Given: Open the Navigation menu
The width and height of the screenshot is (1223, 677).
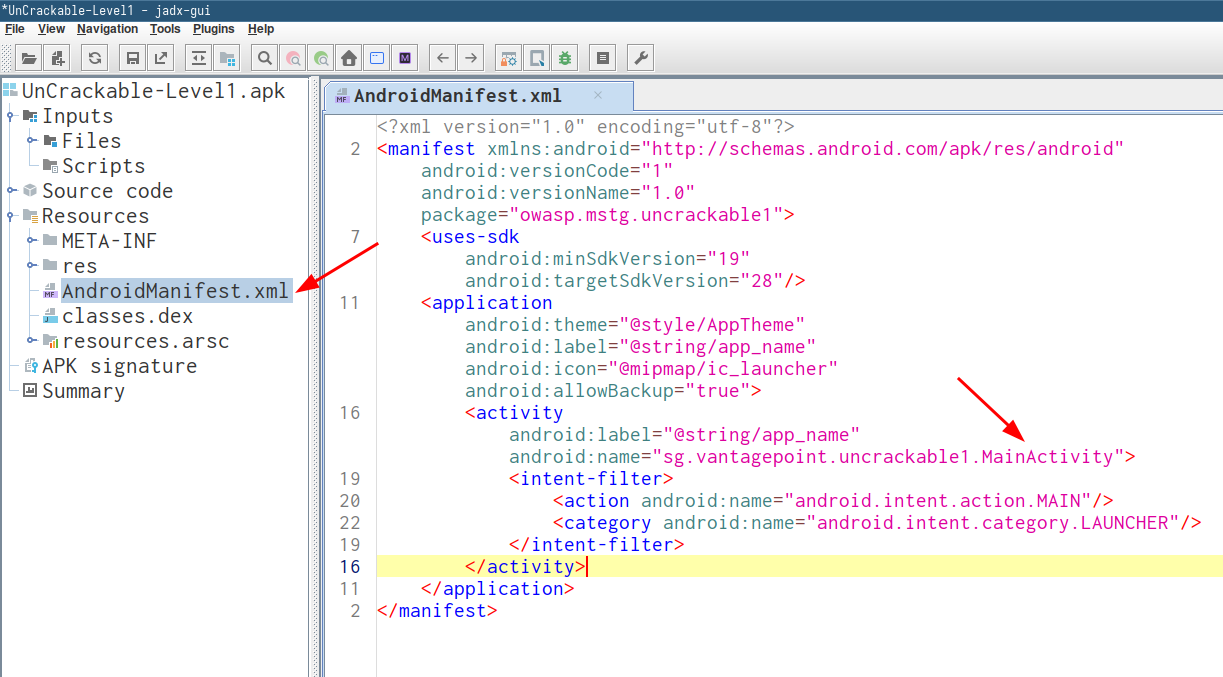Looking at the screenshot, I should [x=108, y=29].
